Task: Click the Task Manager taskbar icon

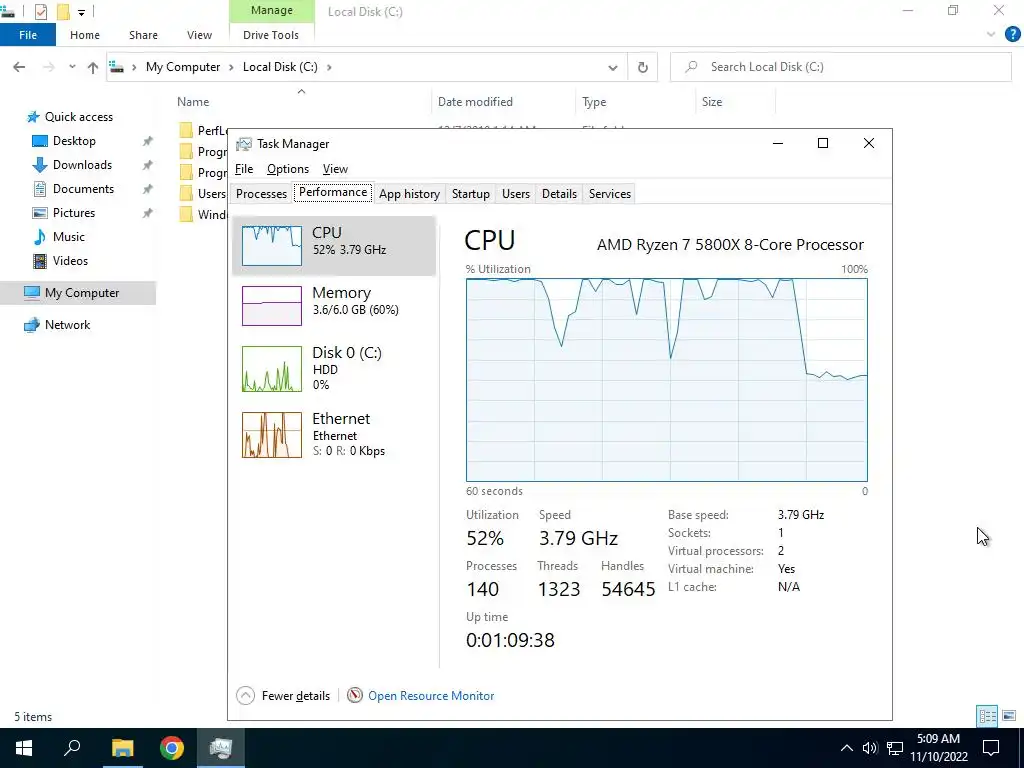Action: 221,748
